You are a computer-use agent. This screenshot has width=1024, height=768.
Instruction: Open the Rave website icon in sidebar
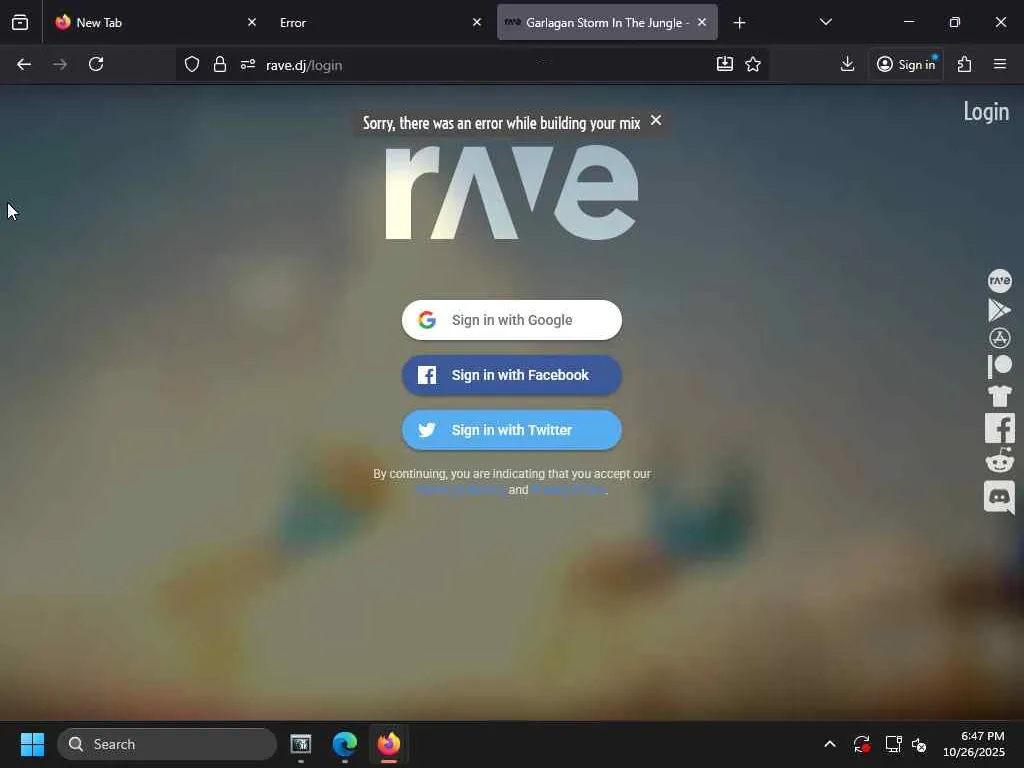pos(999,281)
